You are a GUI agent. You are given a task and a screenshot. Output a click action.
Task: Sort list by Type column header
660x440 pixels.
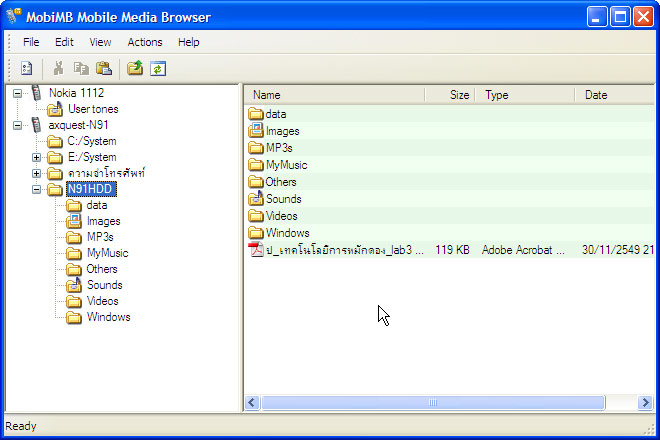click(x=525, y=95)
